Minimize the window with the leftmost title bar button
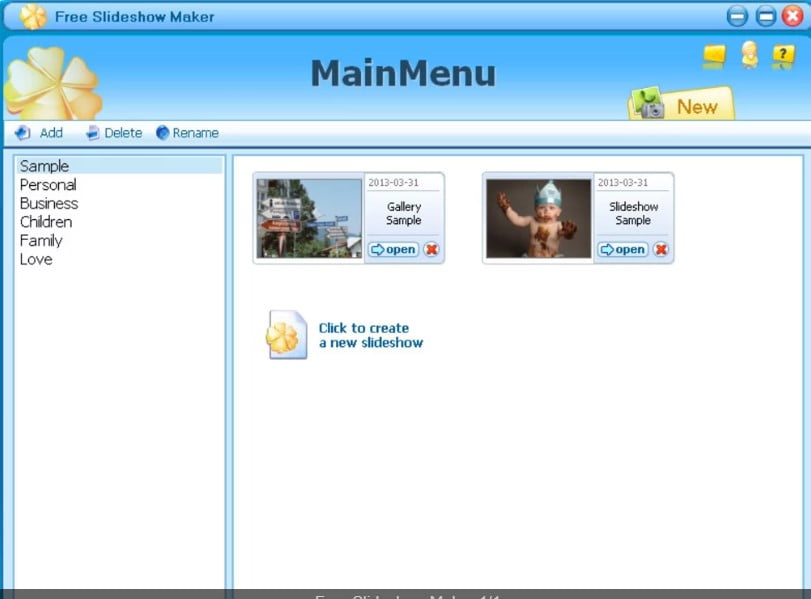 [x=737, y=16]
